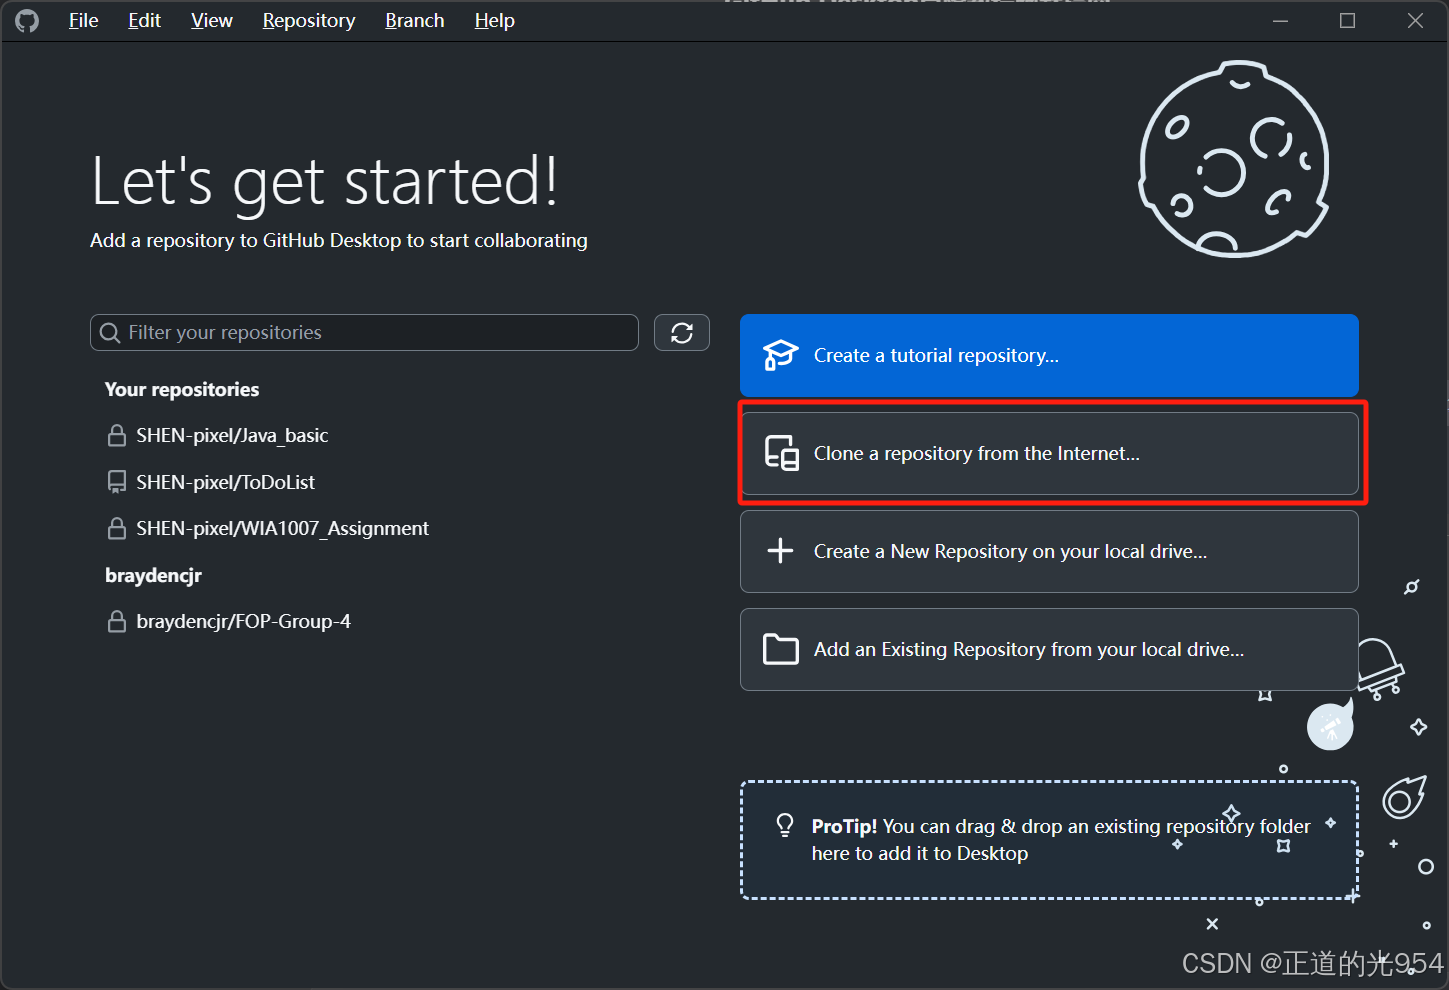Click the plus icon for new repository
The width and height of the screenshot is (1449, 990).
(780, 551)
